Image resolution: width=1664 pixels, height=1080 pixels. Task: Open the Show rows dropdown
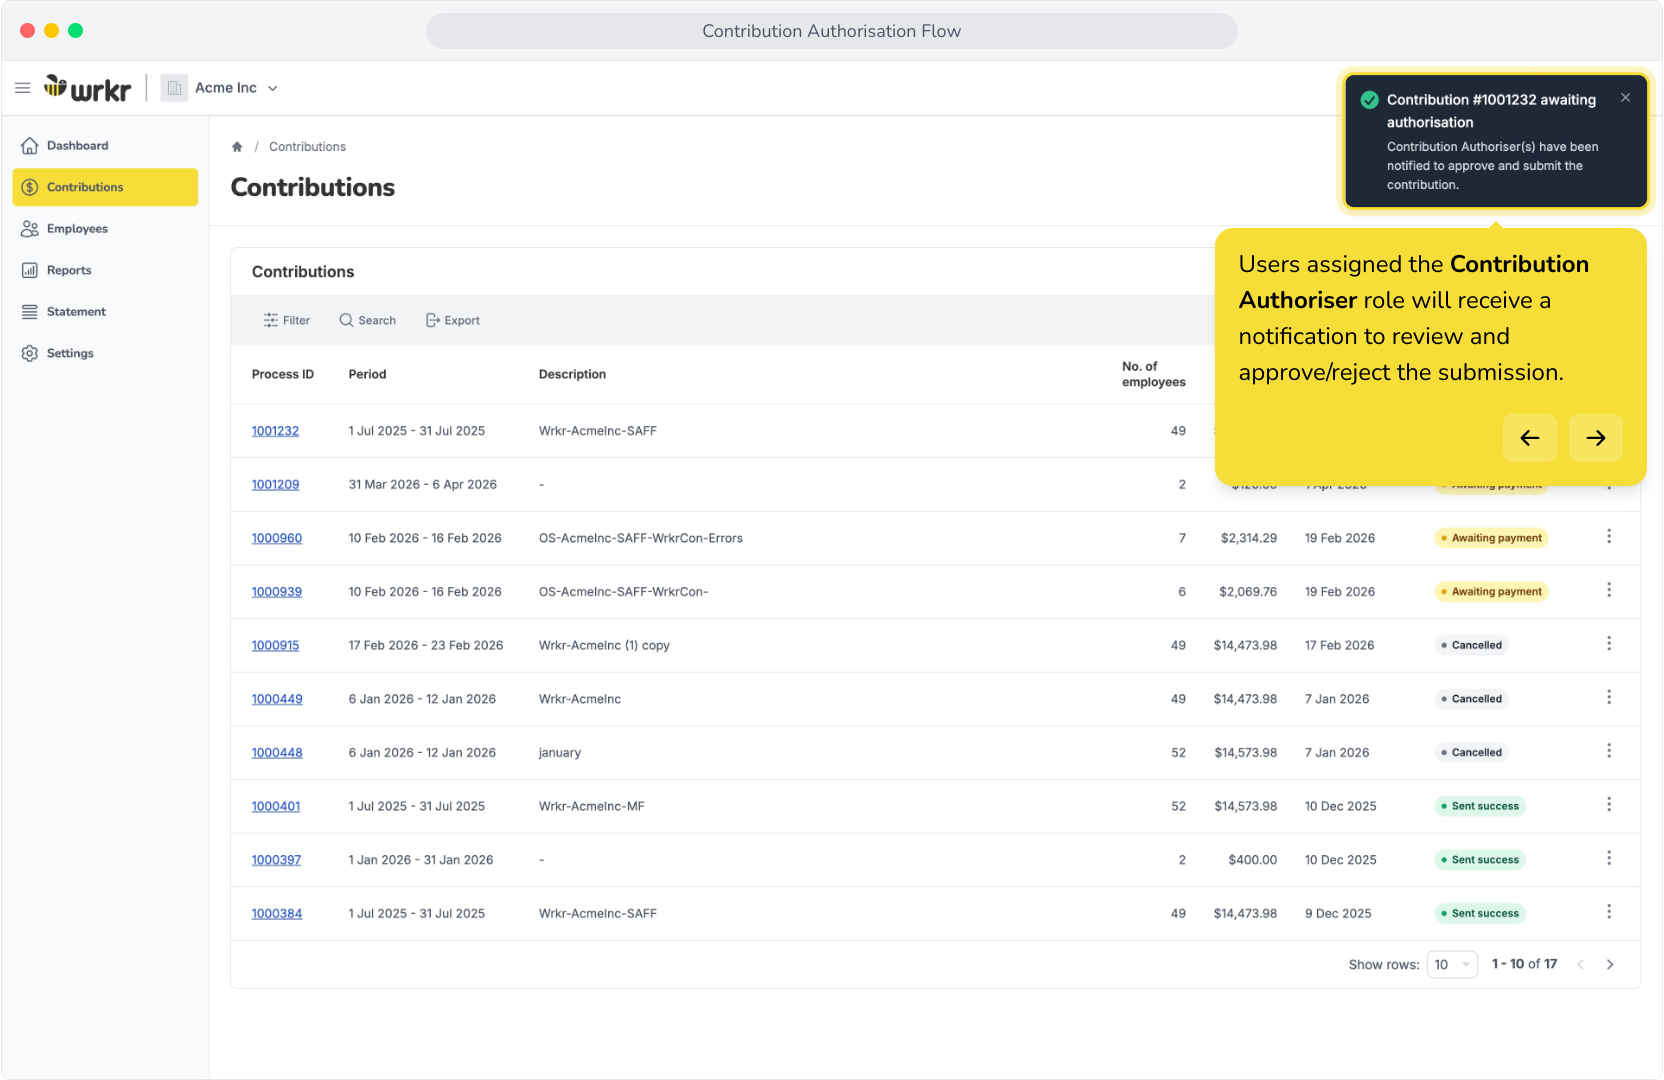[x=1452, y=964]
